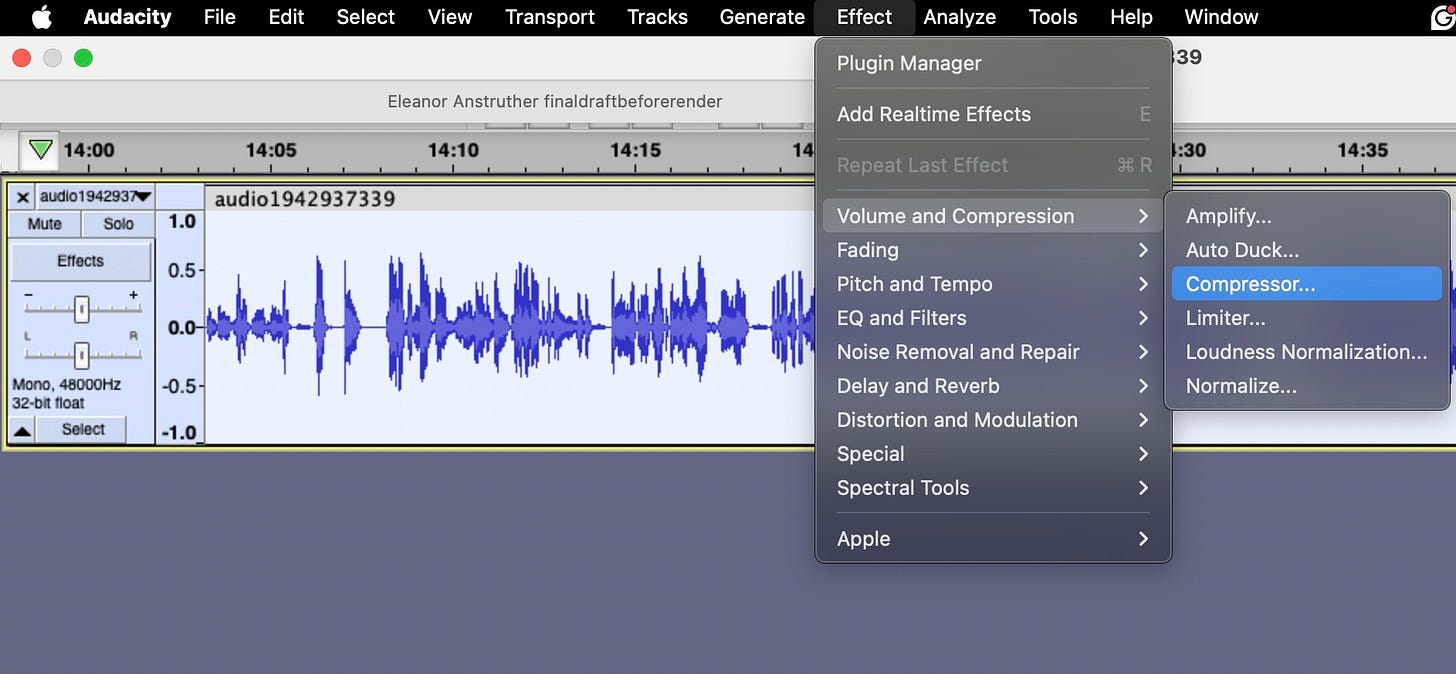The height and width of the screenshot is (674, 1456).
Task: Click the vertical scale 0.0 label
Action: pyautogui.click(x=181, y=328)
